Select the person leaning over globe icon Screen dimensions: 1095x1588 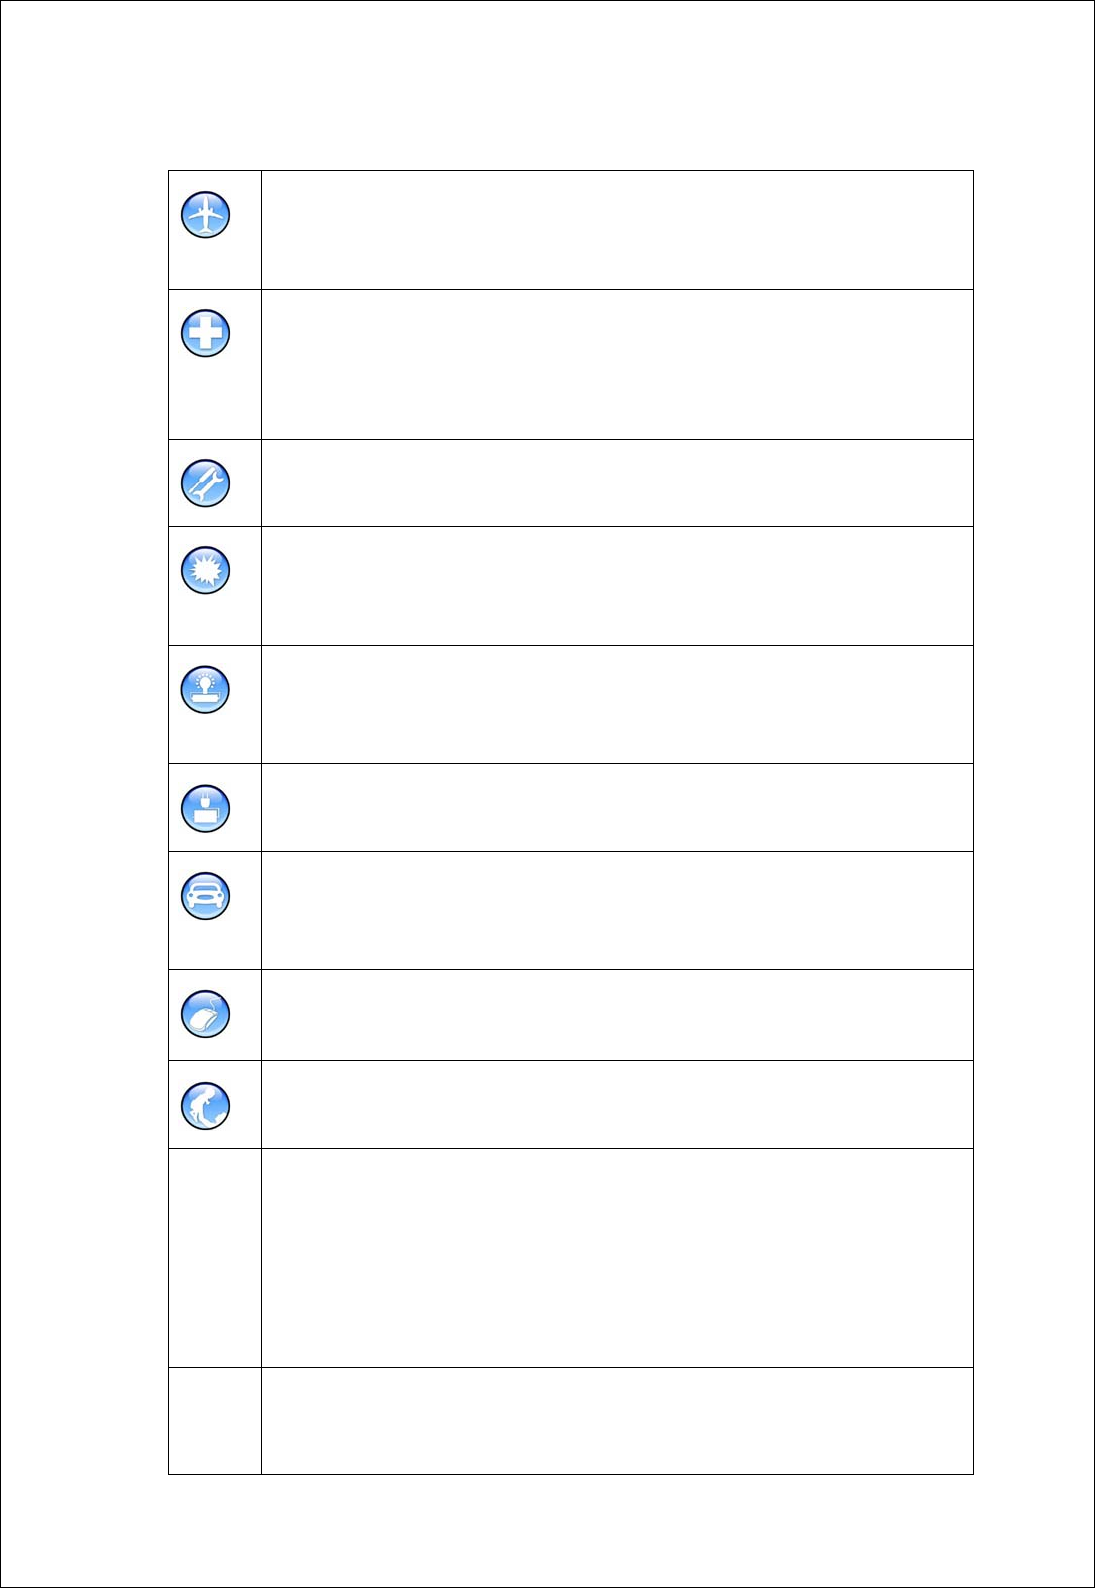pyautogui.click(x=206, y=1105)
